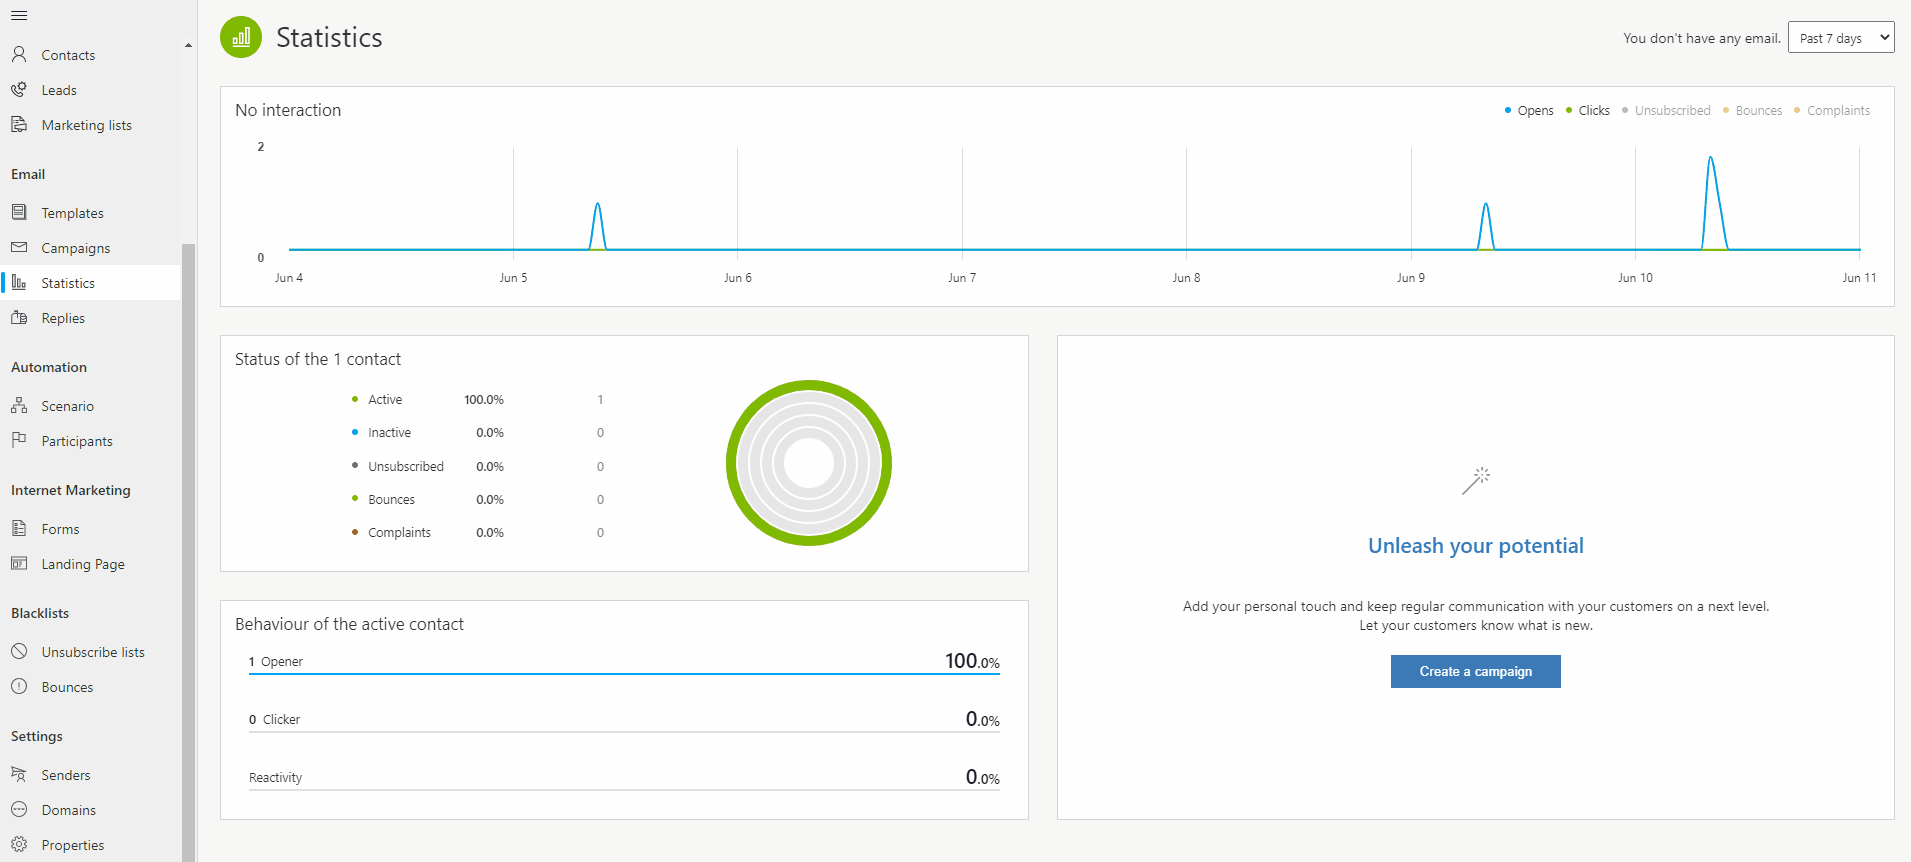Click the Properties gear icon
The image size is (1911, 862).
tap(19, 844)
